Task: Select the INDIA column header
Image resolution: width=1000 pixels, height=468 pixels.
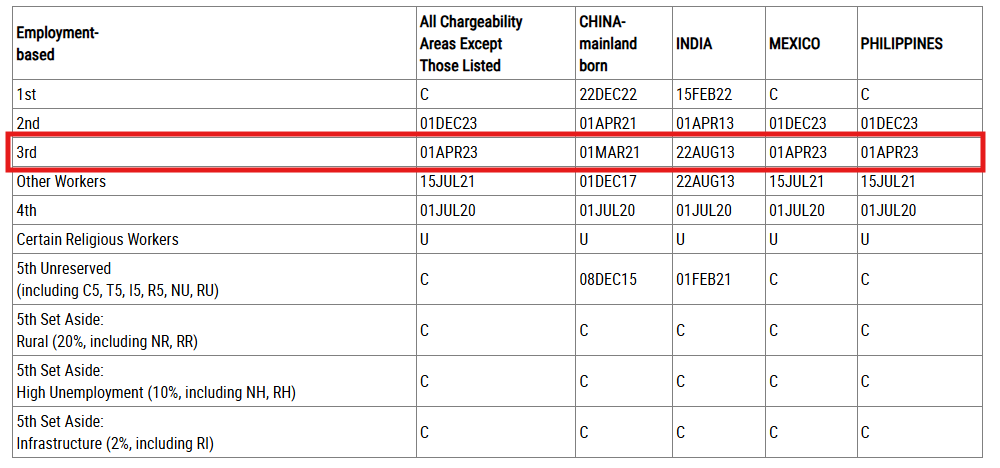Action: coord(694,44)
